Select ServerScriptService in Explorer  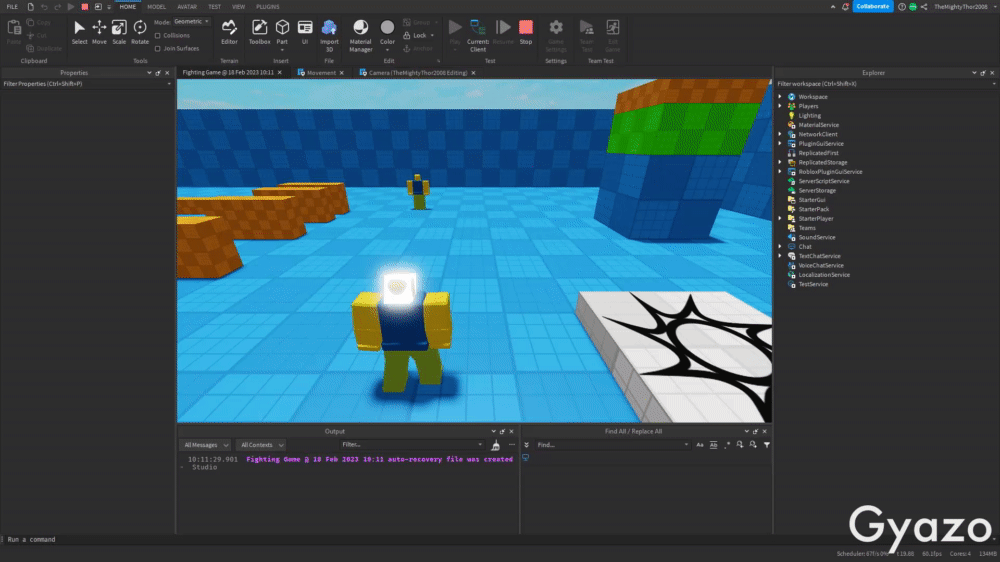point(823,181)
